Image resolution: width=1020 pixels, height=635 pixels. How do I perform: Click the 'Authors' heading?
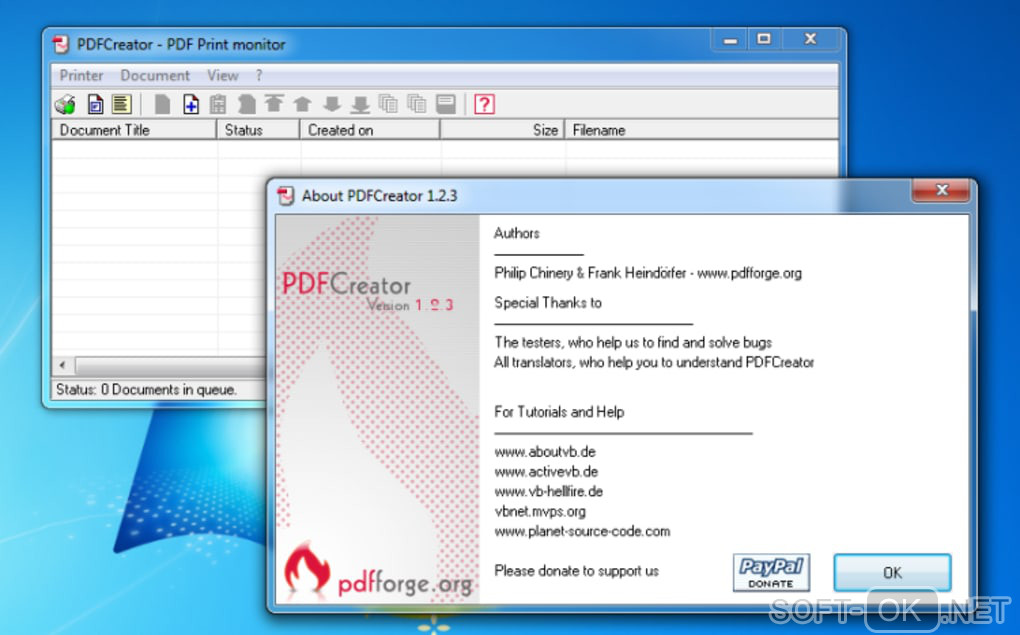click(x=517, y=233)
